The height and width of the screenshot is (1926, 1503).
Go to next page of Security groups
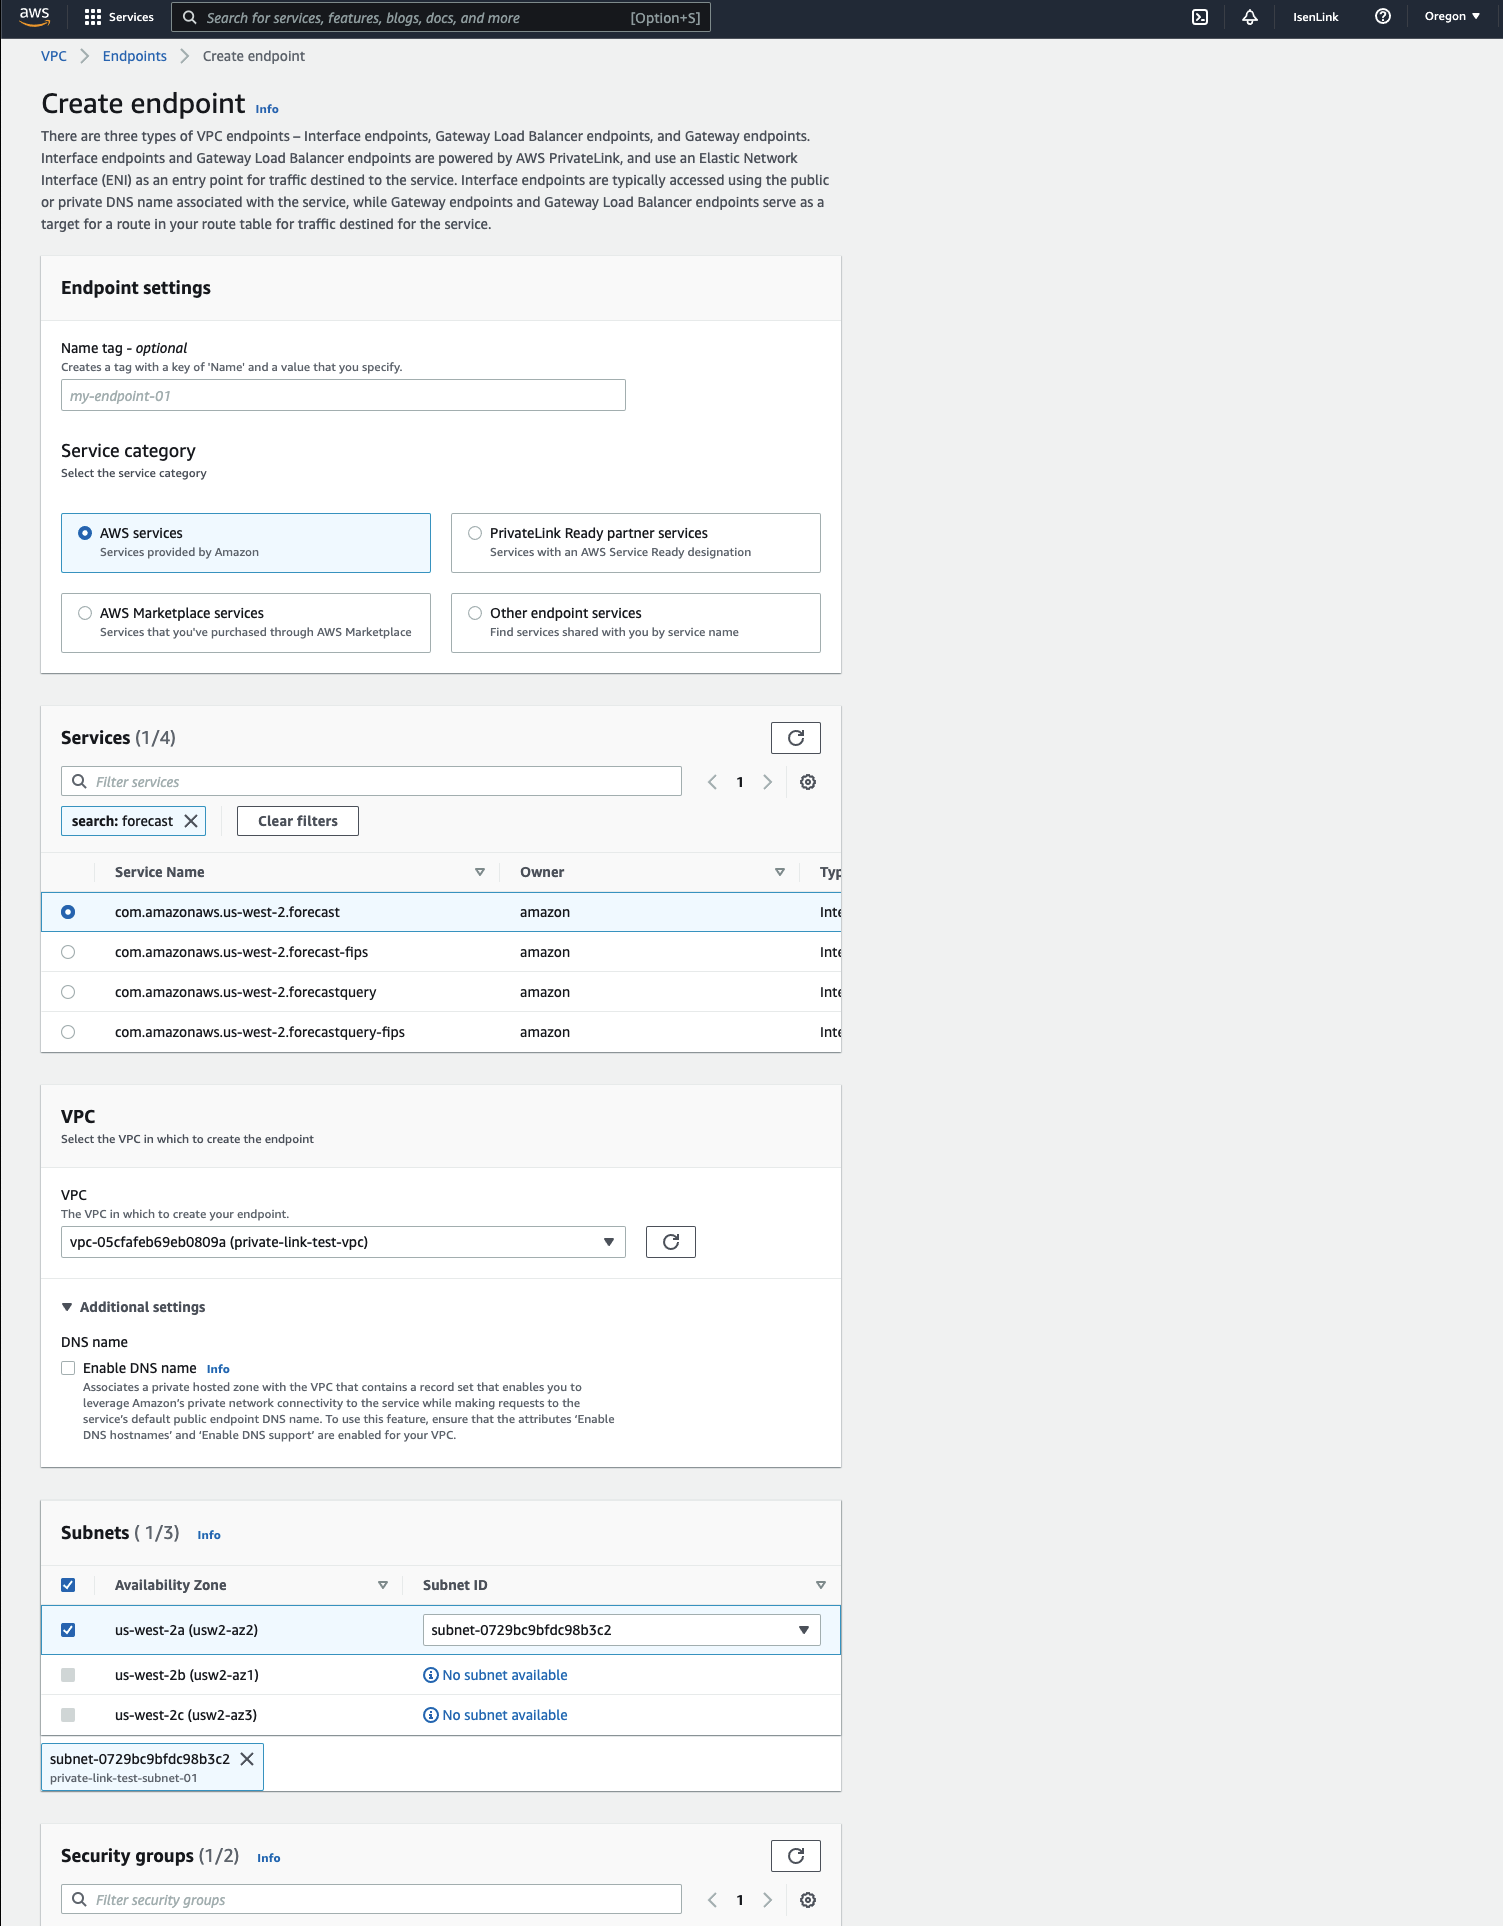(x=768, y=1900)
